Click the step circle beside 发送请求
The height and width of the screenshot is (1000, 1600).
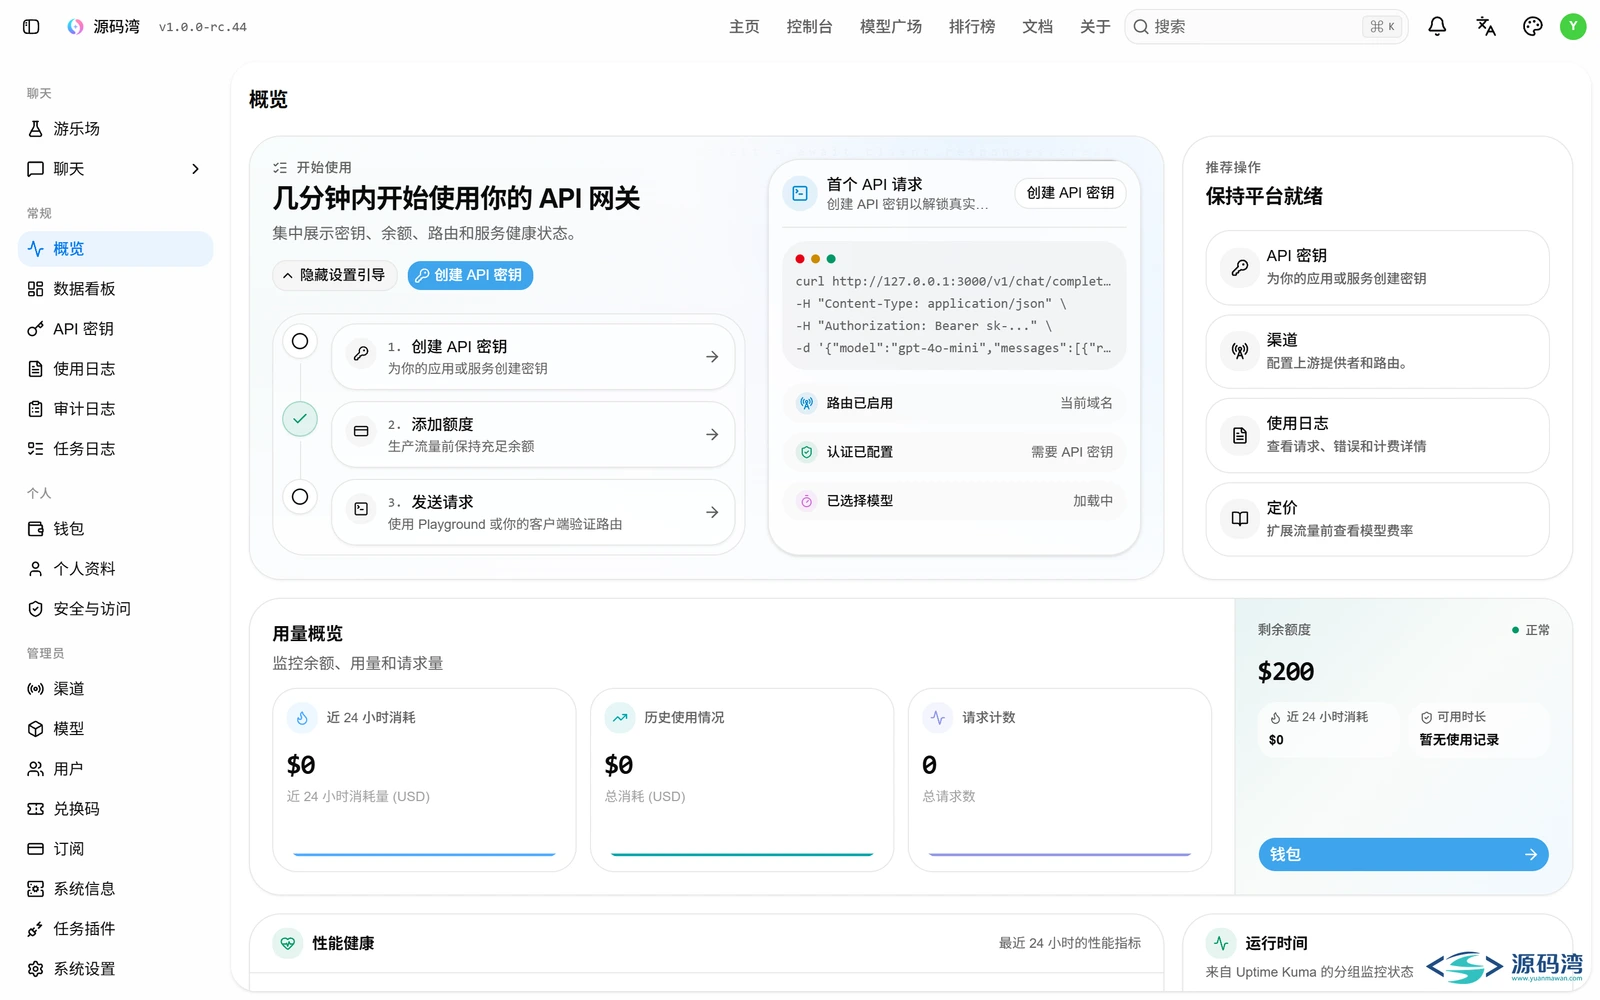click(300, 497)
